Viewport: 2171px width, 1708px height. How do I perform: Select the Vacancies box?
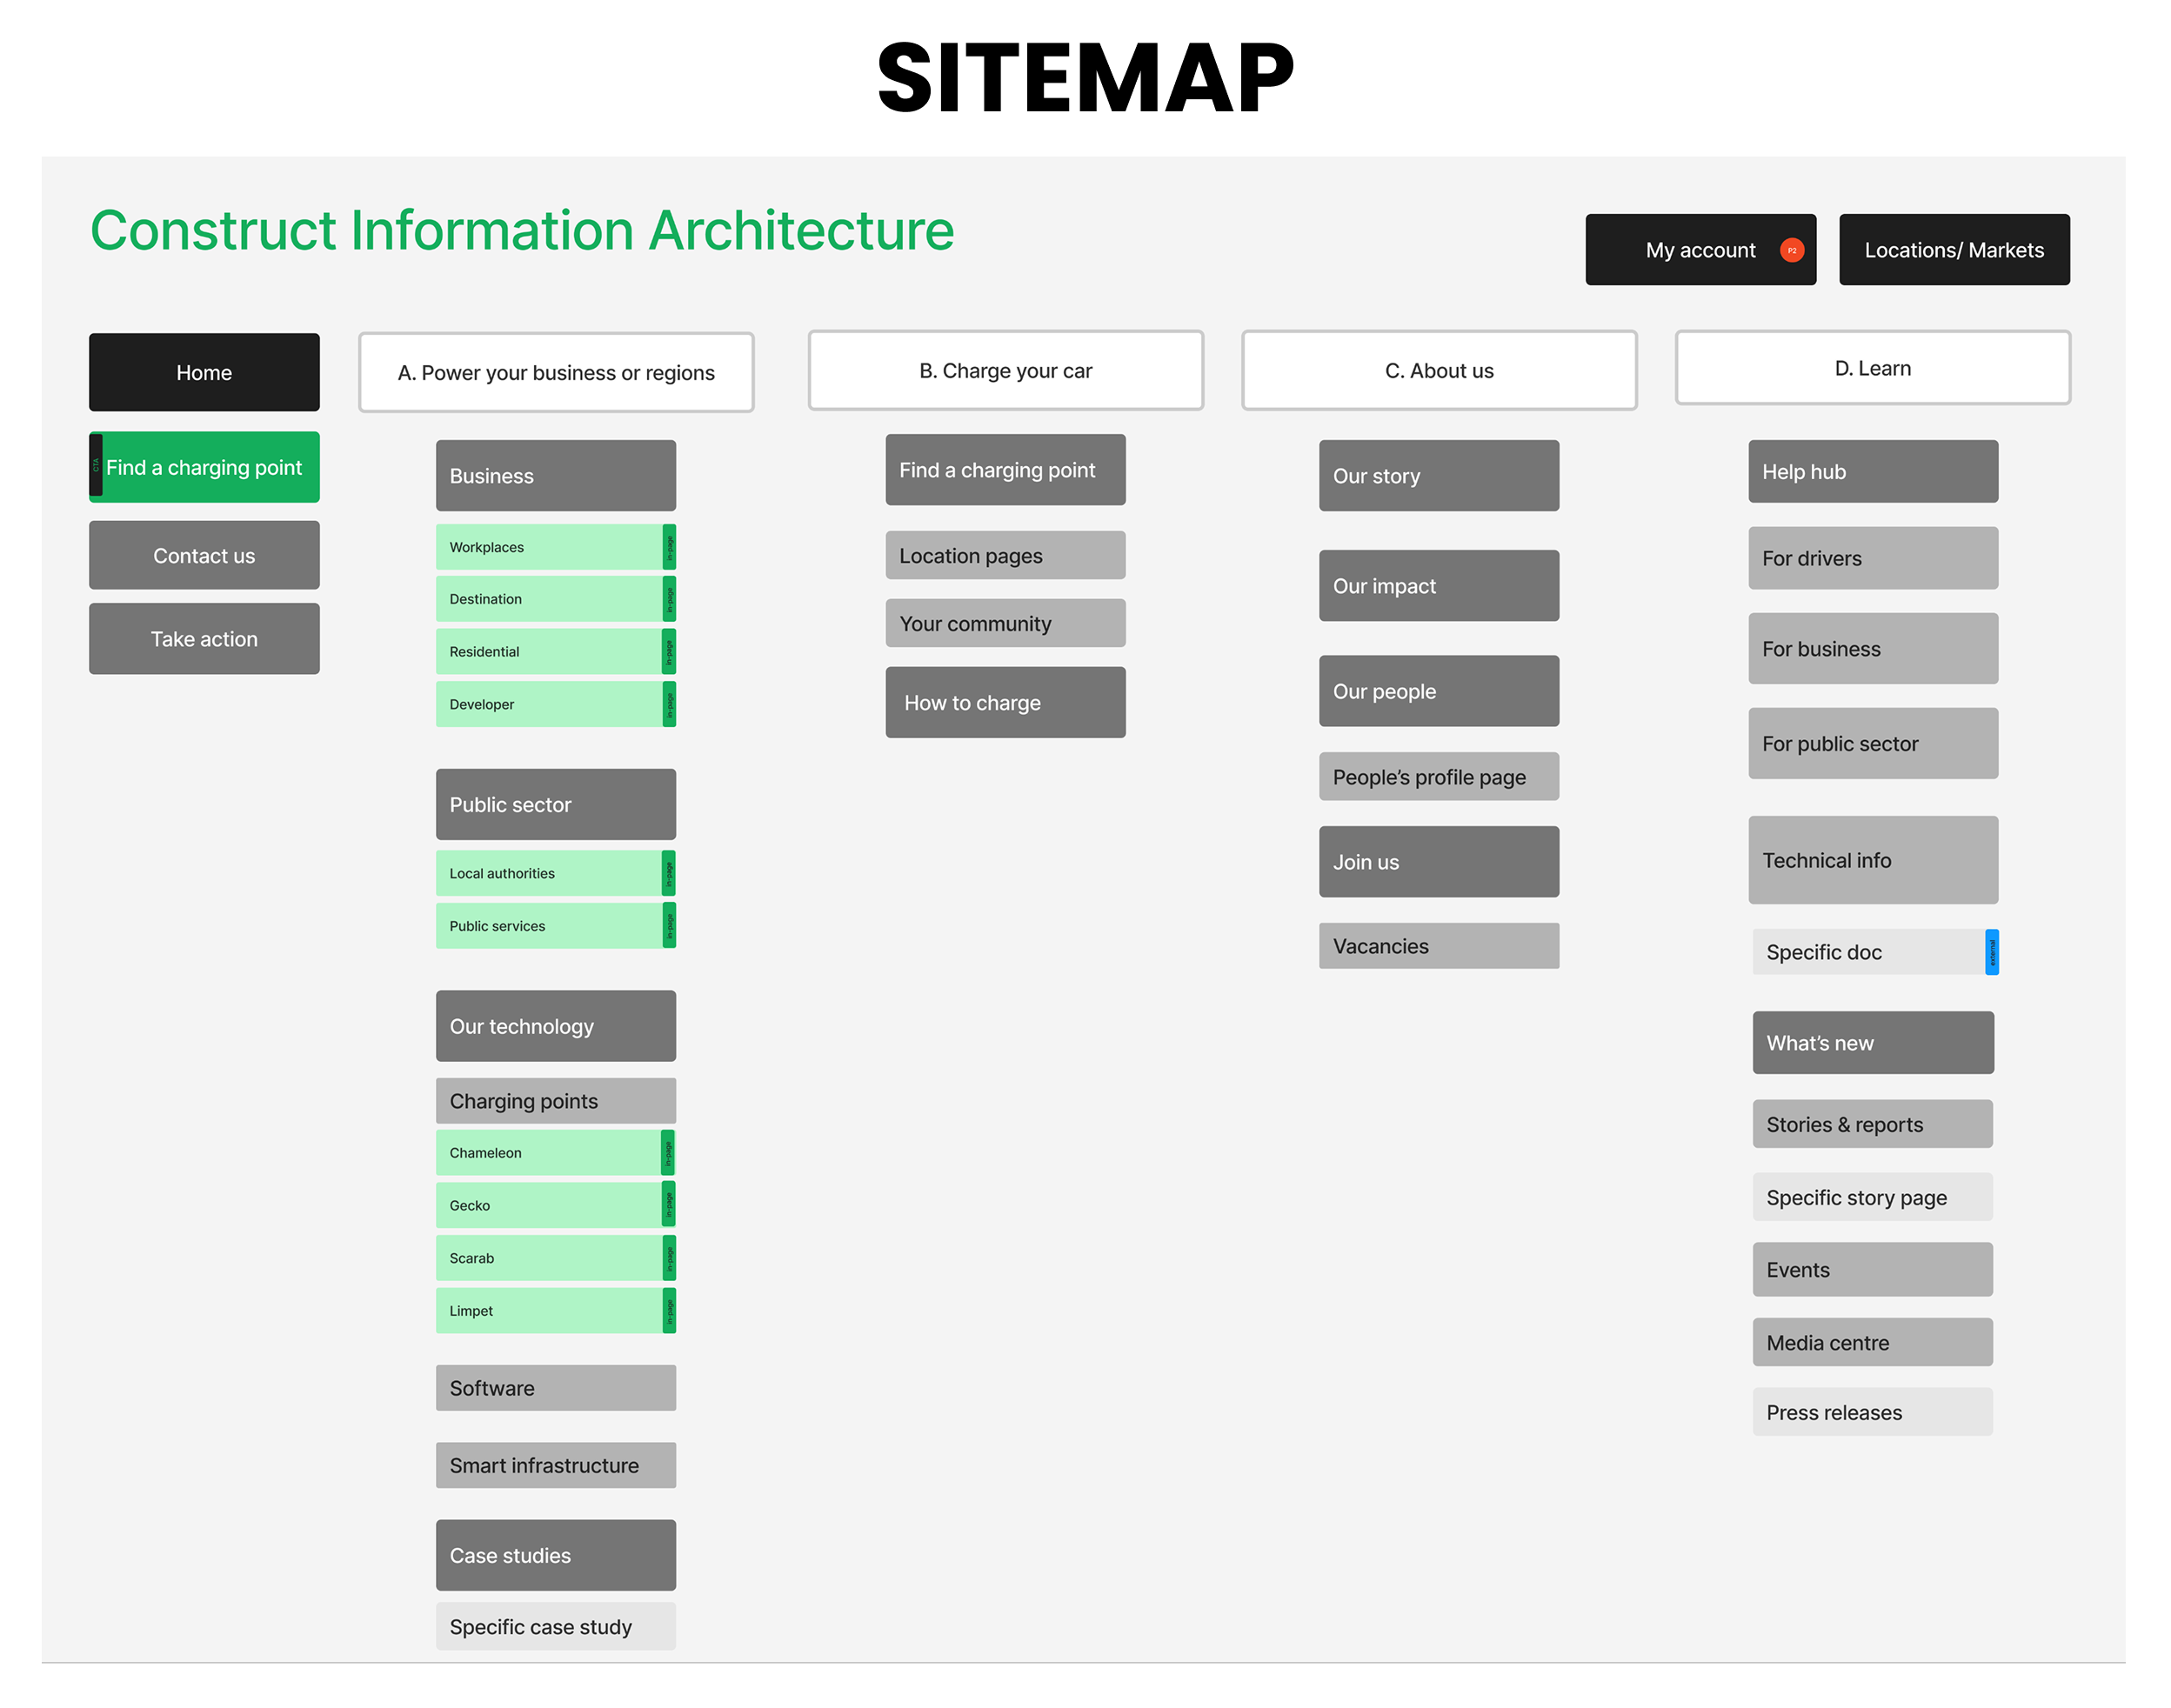coord(1439,946)
